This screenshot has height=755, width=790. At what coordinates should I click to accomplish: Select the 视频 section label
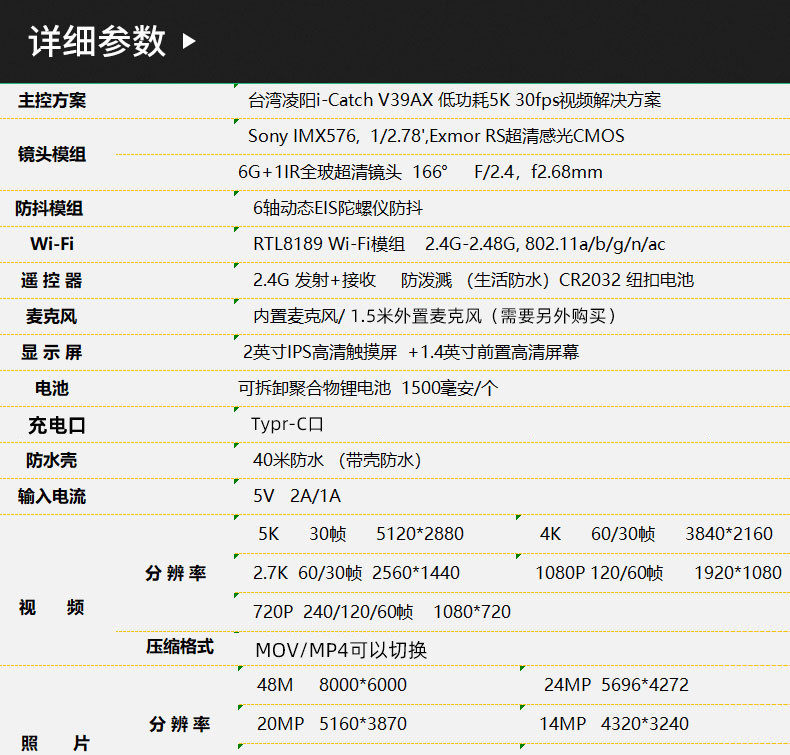point(51,607)
